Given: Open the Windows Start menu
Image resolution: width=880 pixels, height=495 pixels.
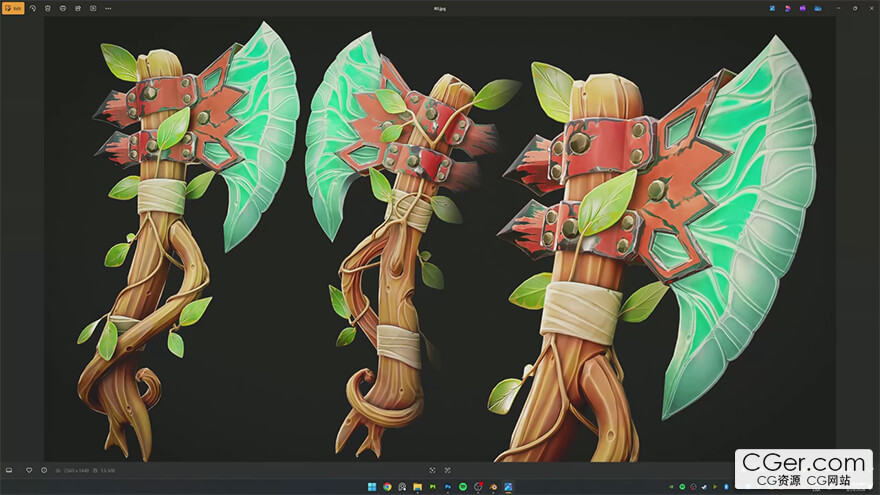Looking at the screenshot, I should point(371,487).
